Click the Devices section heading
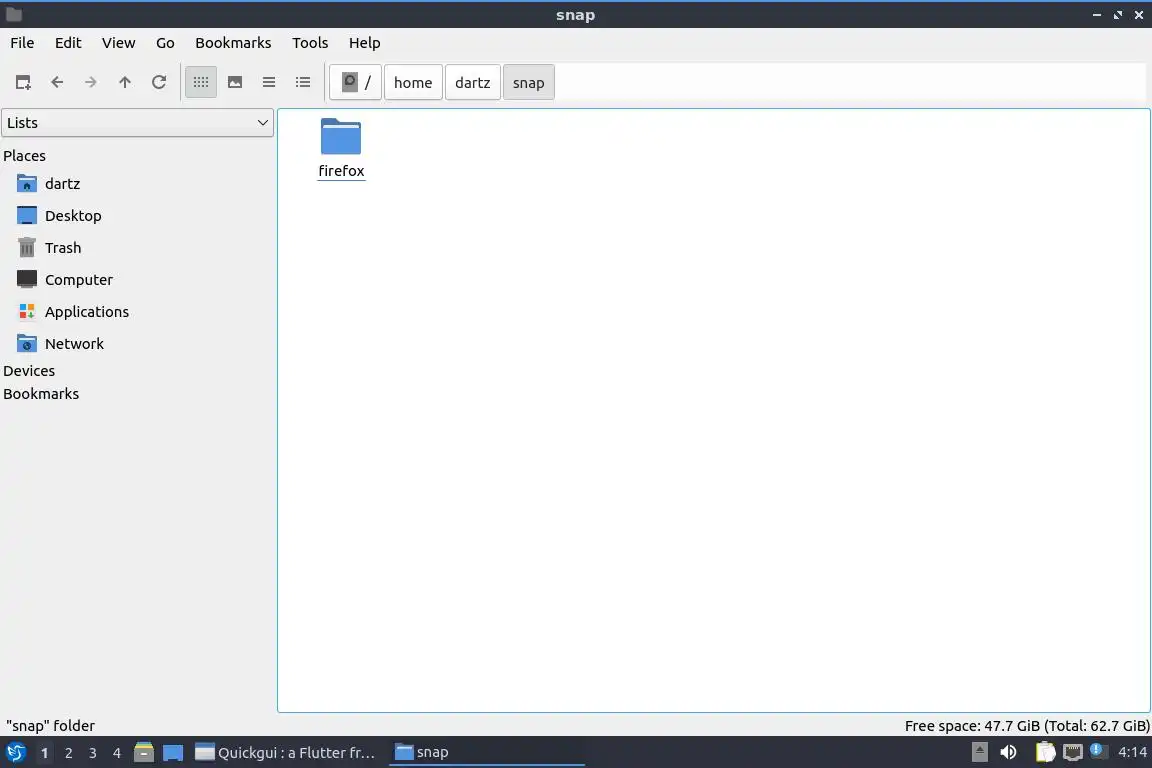This screenshot has width=1152, height=768. (29, 370)
